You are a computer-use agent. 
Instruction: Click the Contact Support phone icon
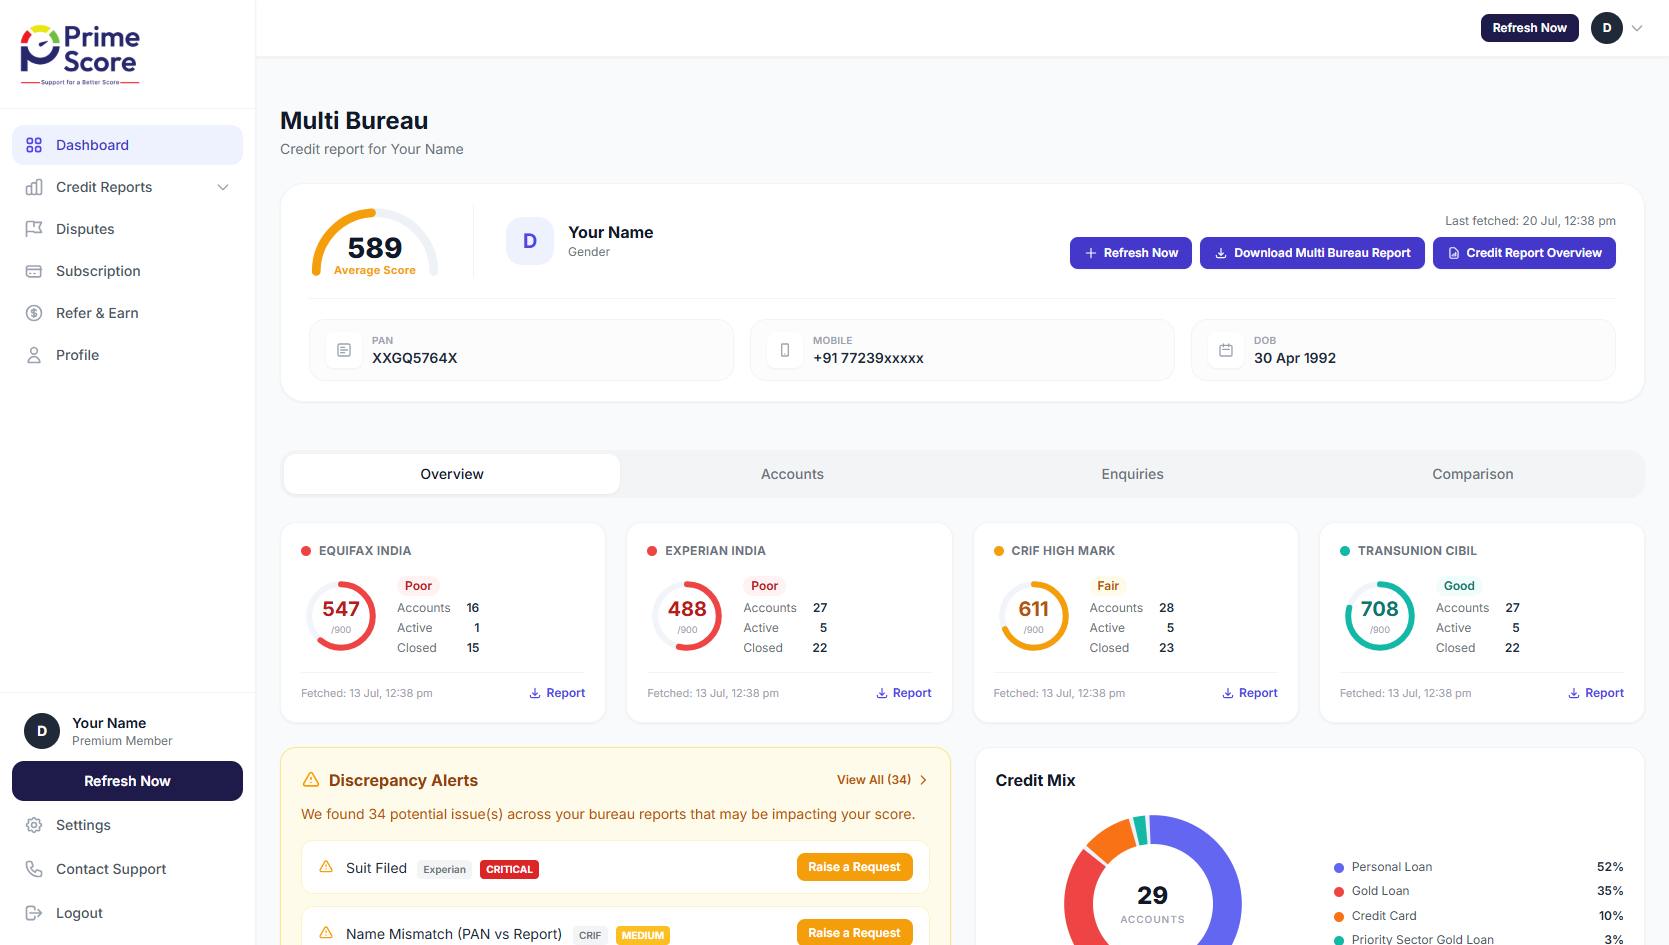pos(34,869)
